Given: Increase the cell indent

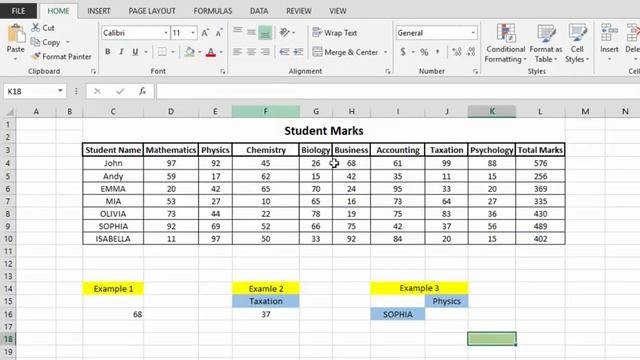Looking at the screenshot, I should tap(298, 52).
